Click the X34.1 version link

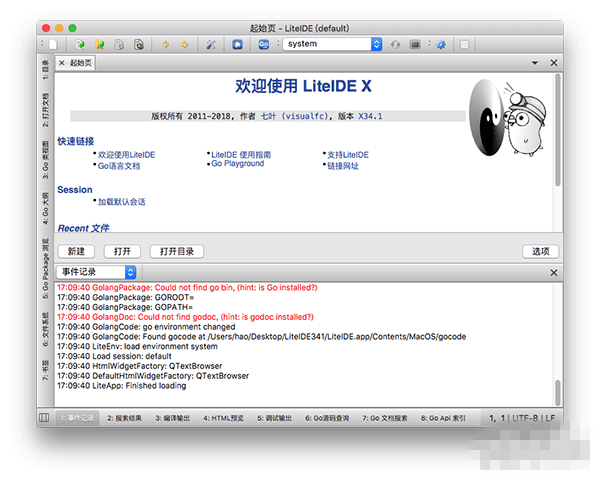click(x=370, y=116)
